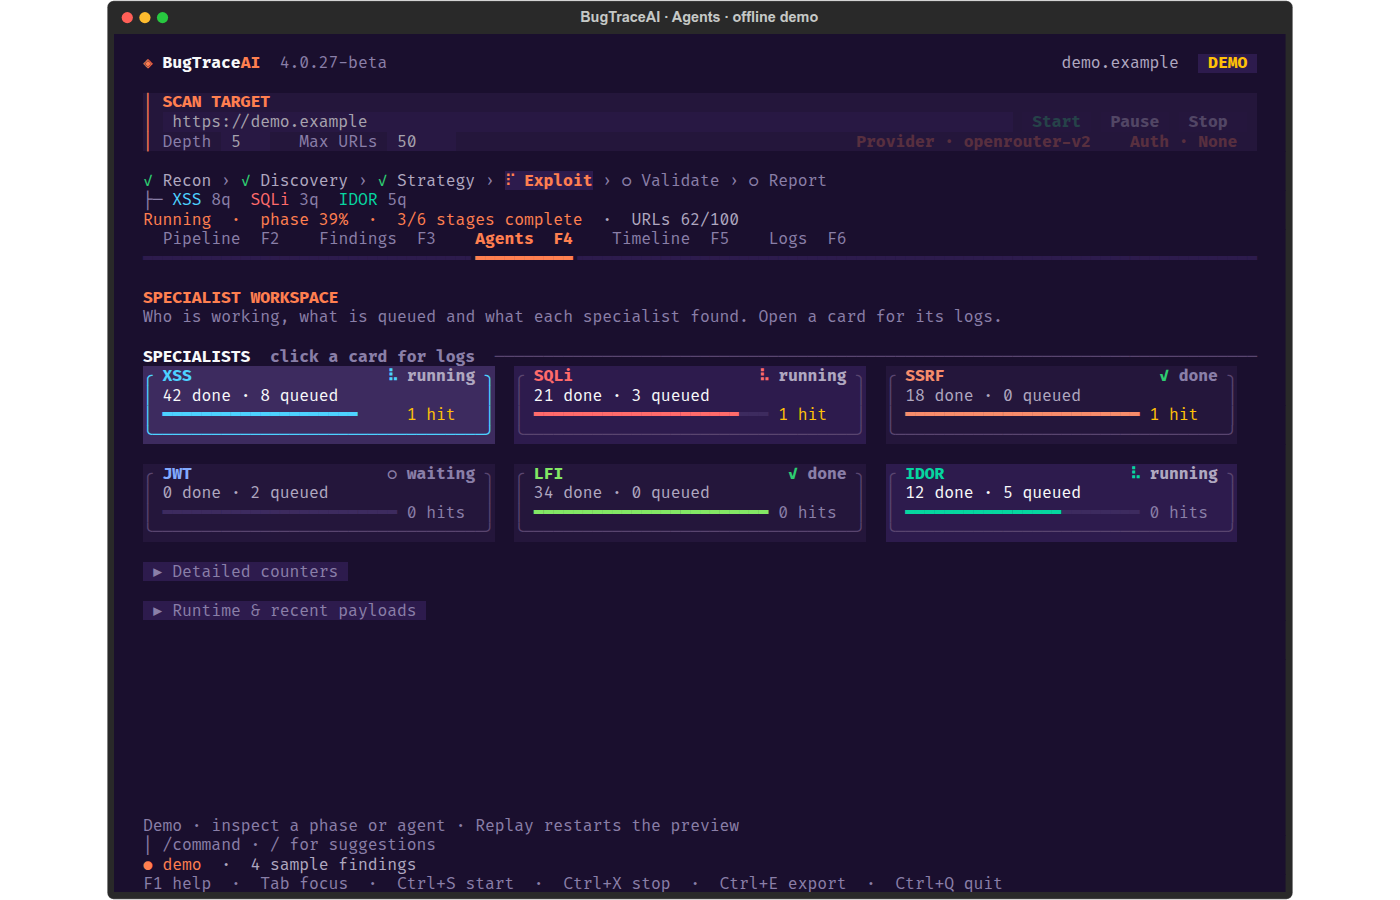Click the URLs 62/100 counter

pos(685,220)
